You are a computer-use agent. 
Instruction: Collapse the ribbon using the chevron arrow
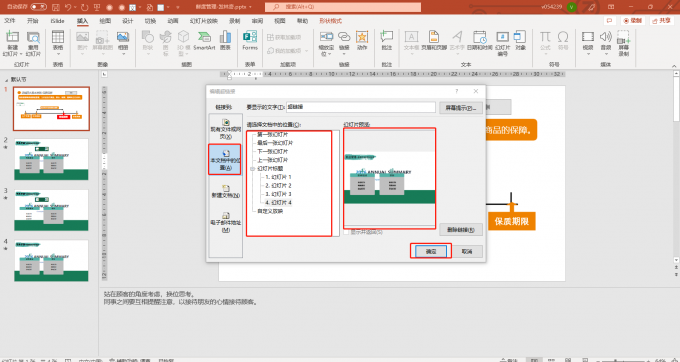[674, 66]
